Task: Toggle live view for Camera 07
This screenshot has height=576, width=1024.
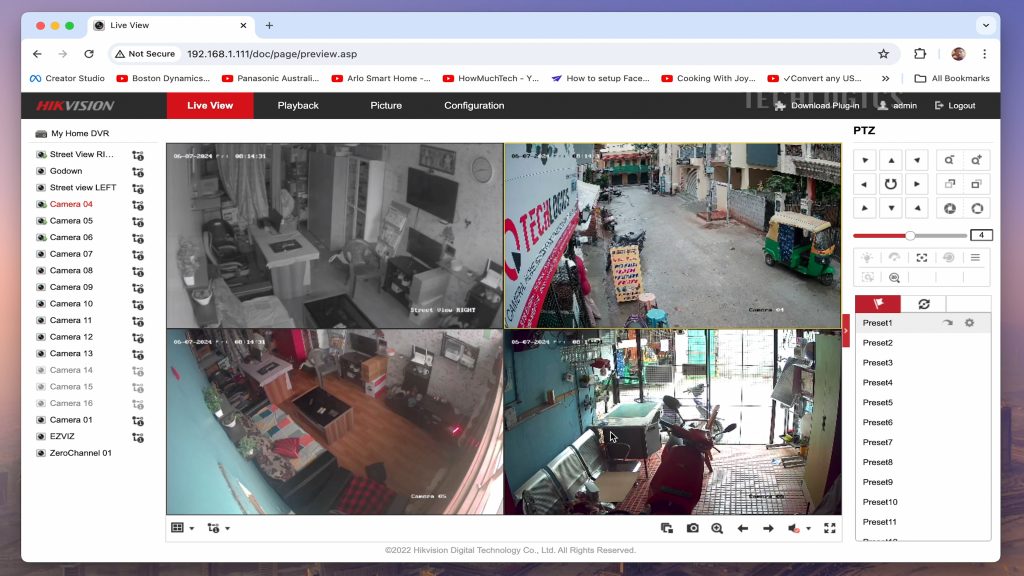Action: pos(138,255)
